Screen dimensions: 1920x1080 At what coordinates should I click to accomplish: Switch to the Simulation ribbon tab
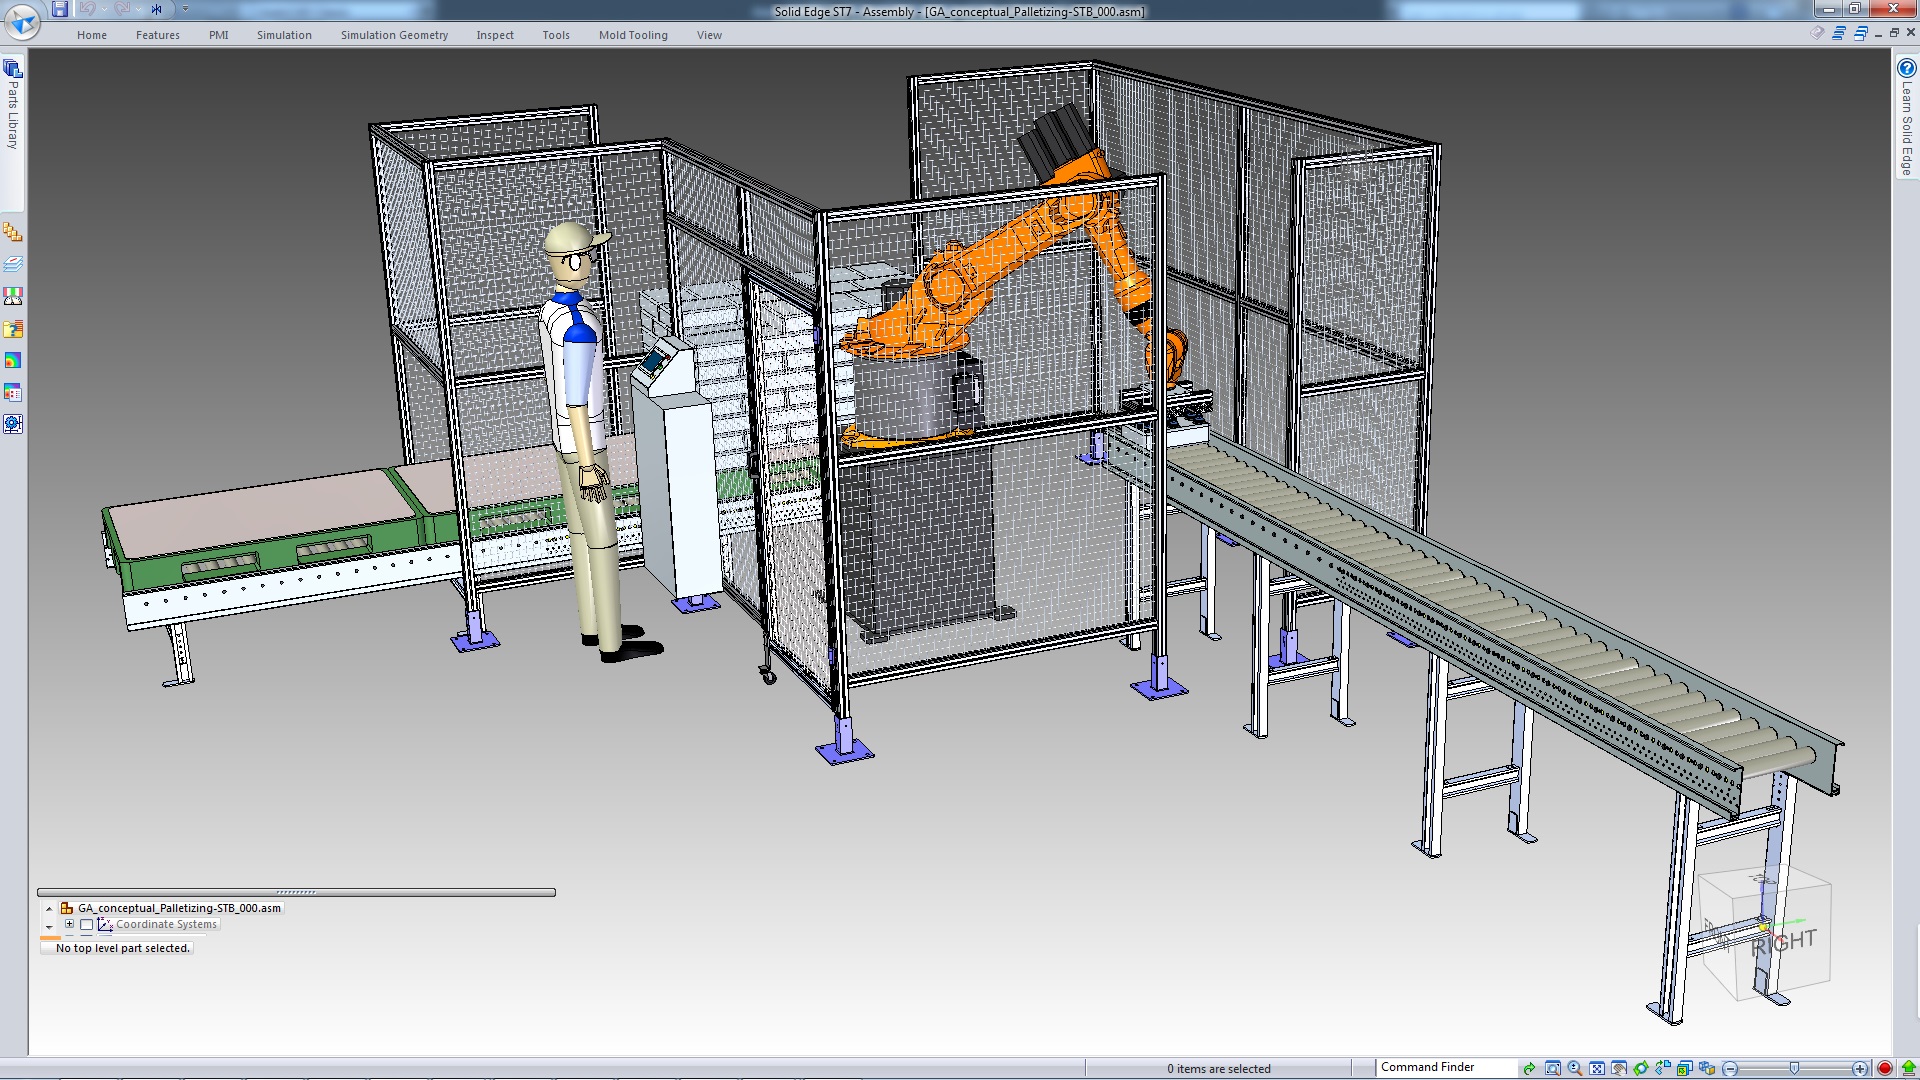284,35
